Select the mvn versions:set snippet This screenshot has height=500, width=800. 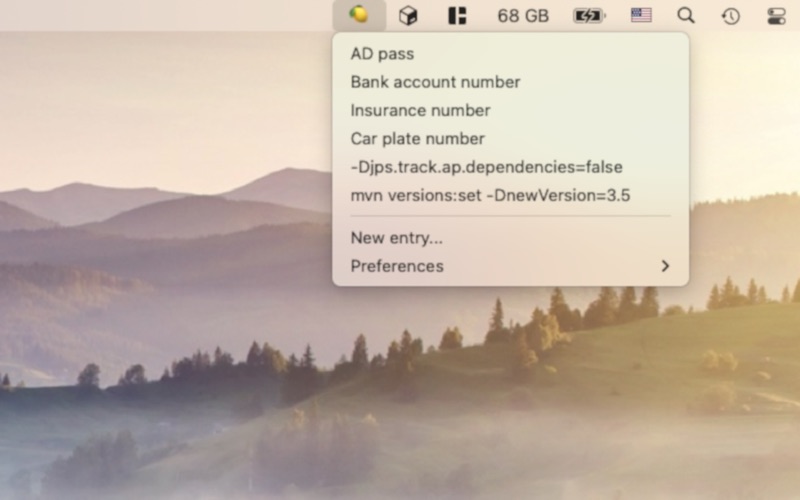pos(511,195)
